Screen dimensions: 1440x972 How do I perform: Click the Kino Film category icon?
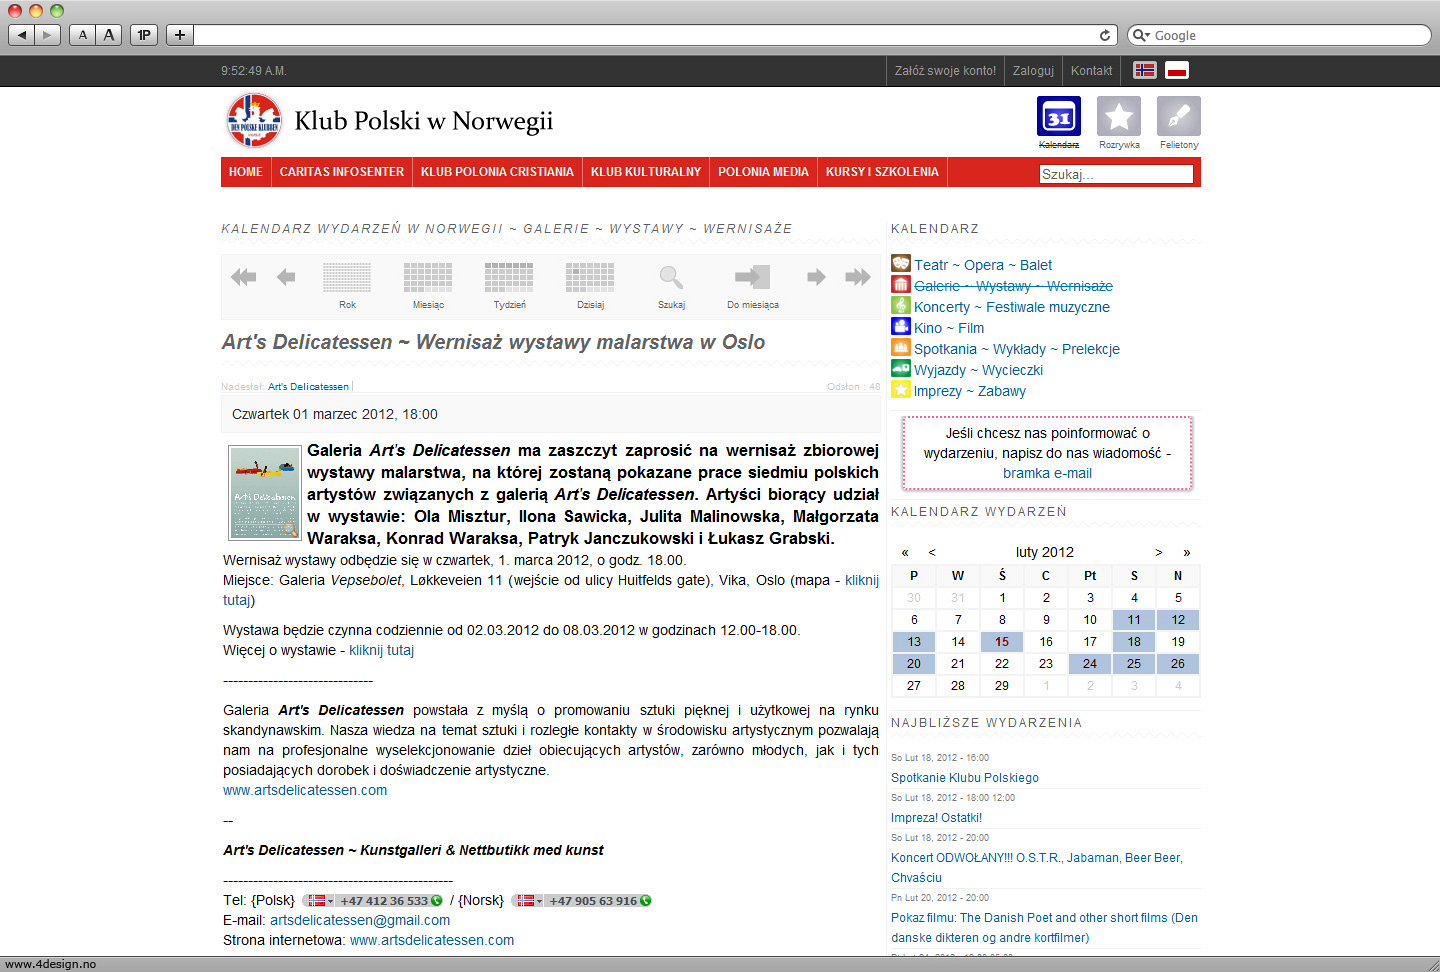[x=901, y=327]
